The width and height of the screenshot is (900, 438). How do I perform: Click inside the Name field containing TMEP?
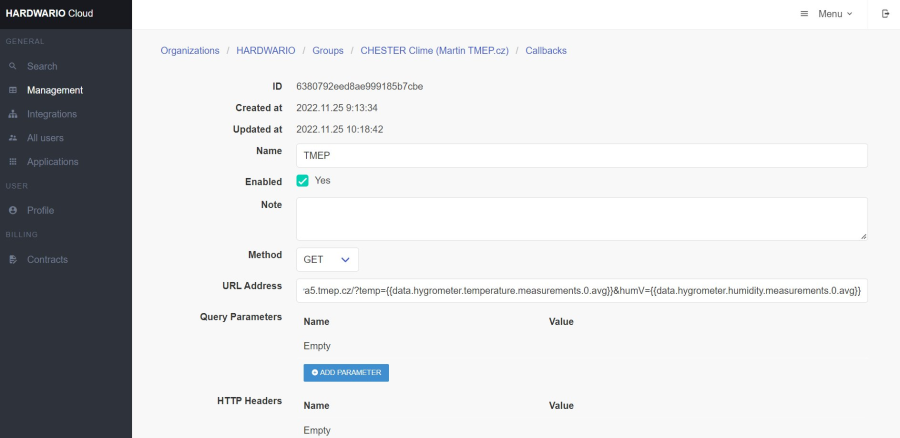(581, 155)
